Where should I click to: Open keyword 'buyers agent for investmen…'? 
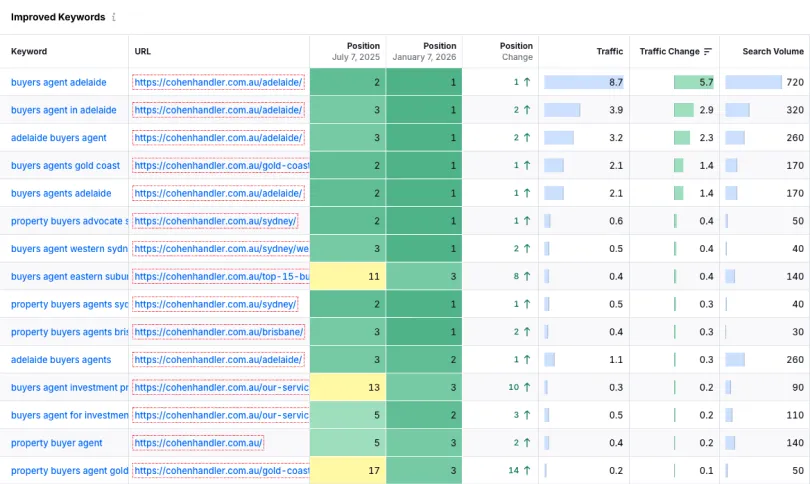click(69, 415)
